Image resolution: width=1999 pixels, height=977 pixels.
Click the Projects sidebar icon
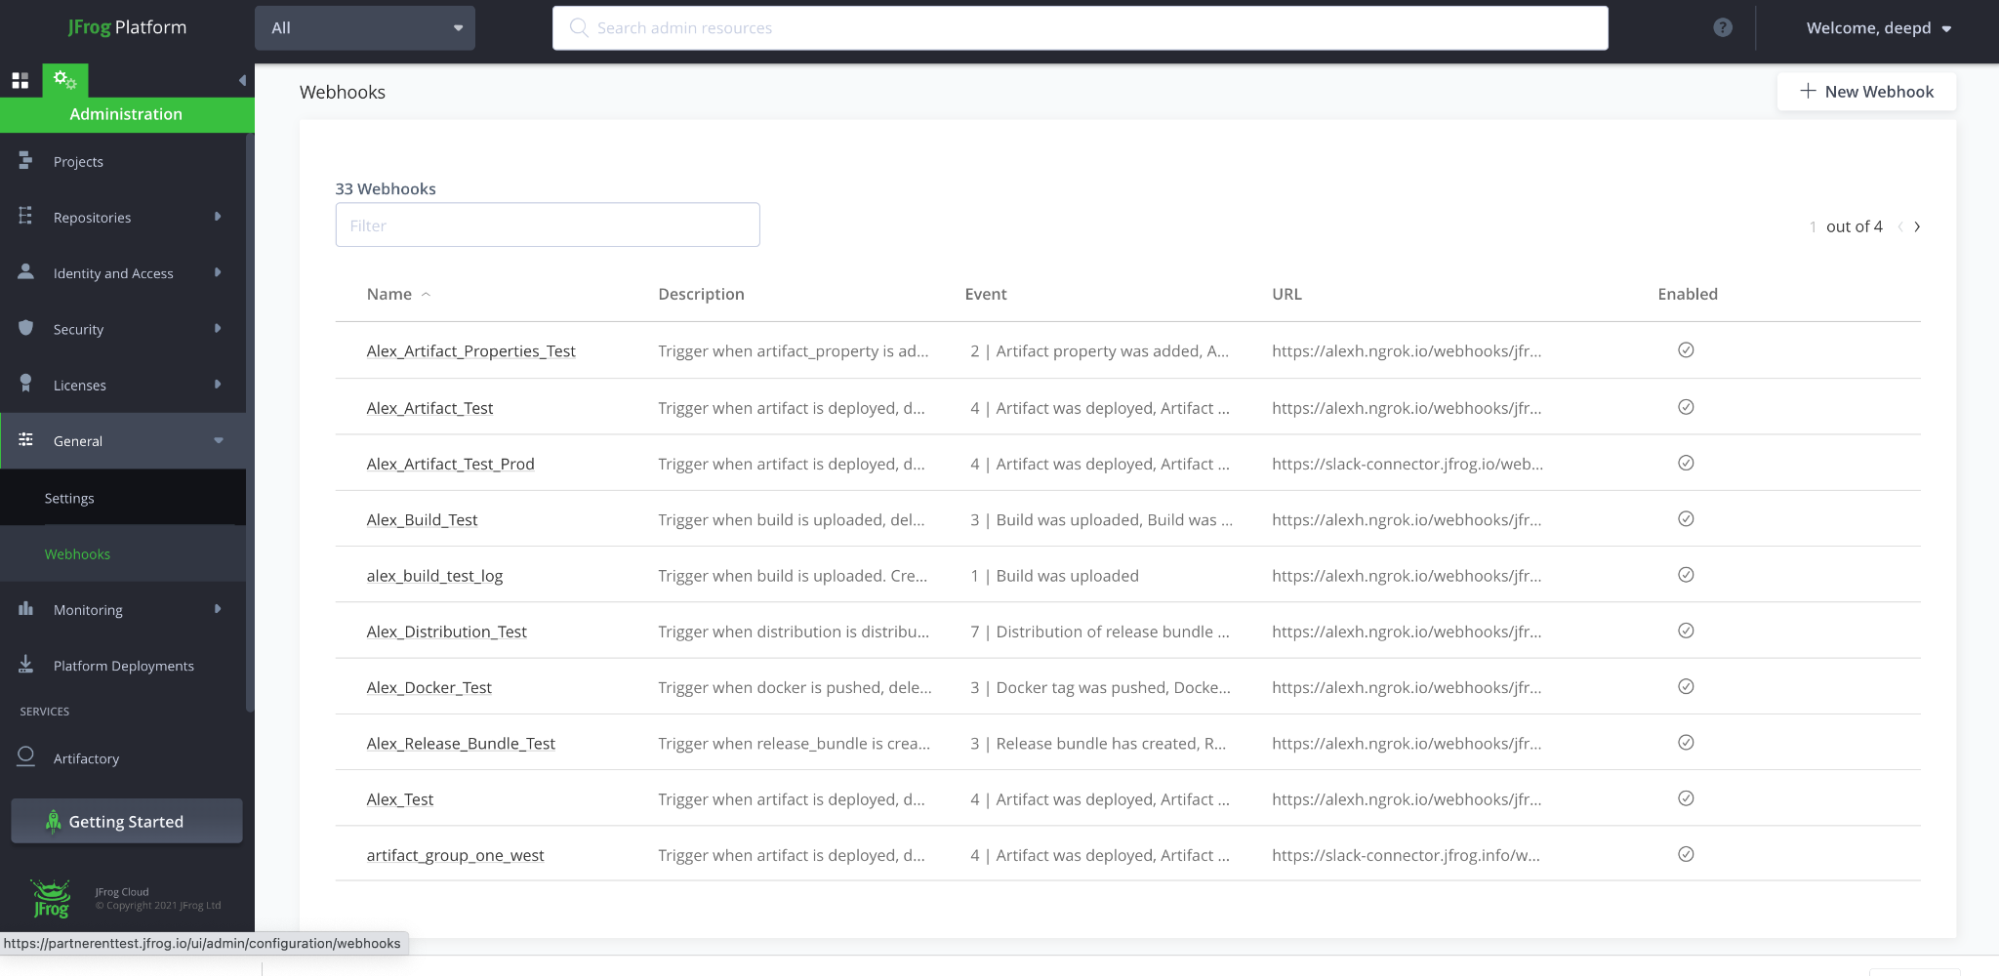click(26, 161)
